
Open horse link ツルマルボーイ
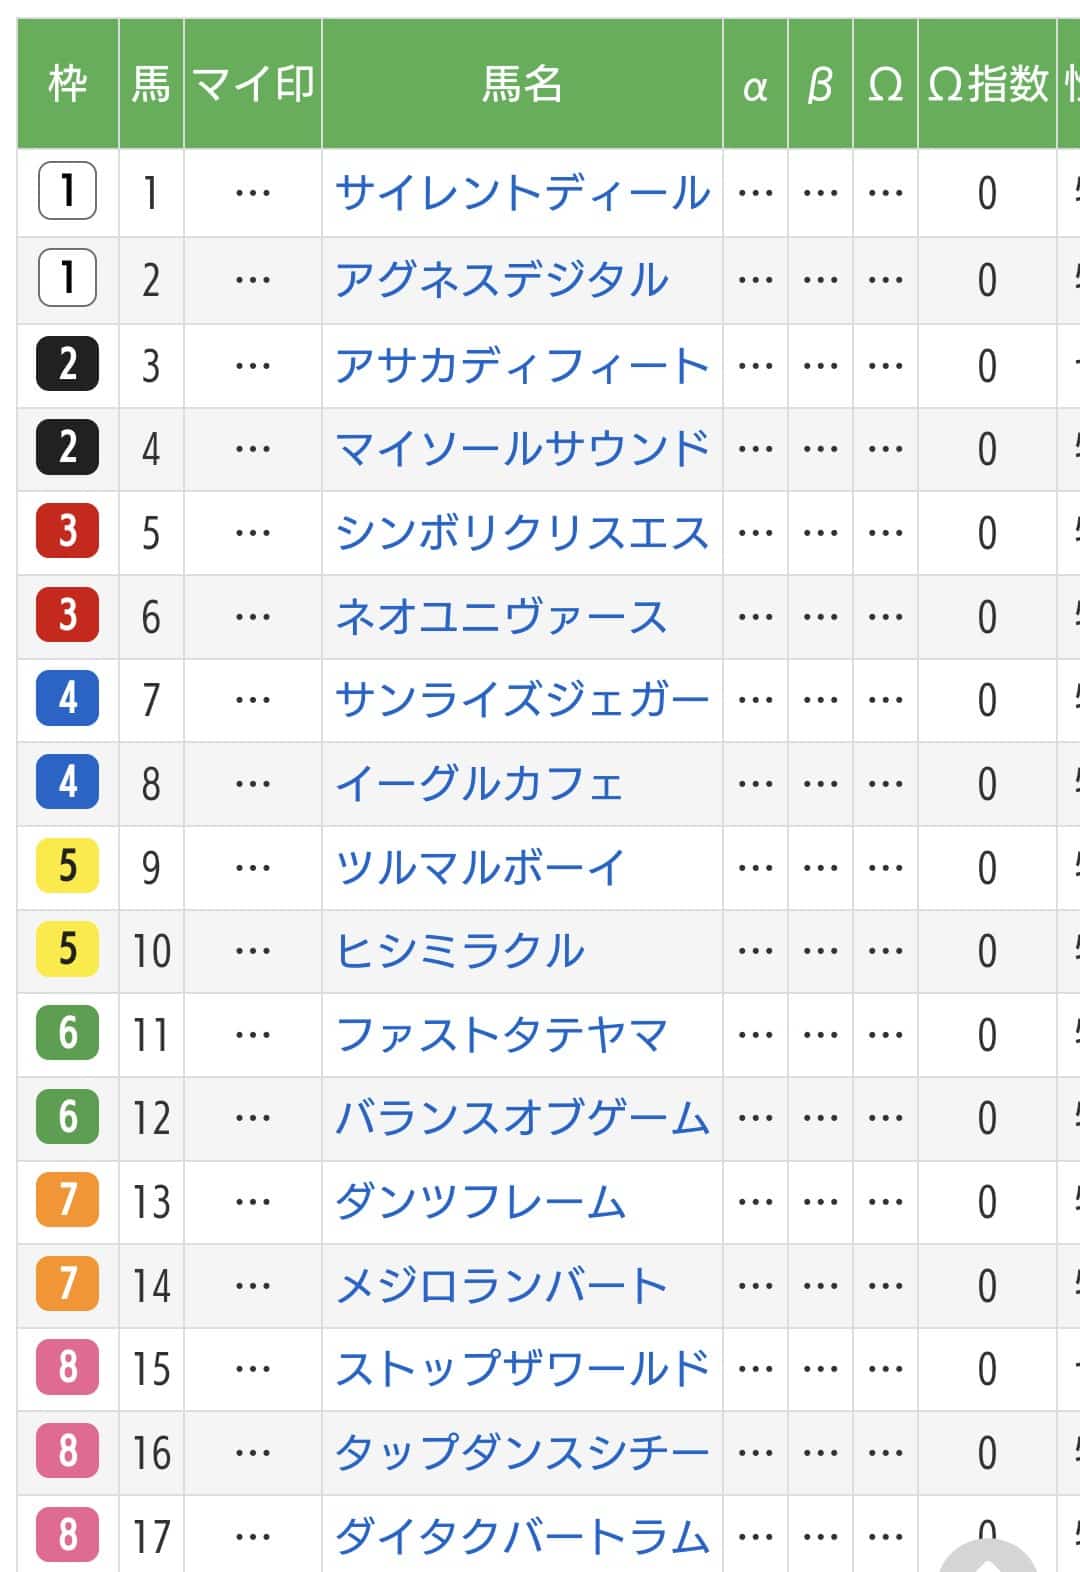tap(480, 867)
